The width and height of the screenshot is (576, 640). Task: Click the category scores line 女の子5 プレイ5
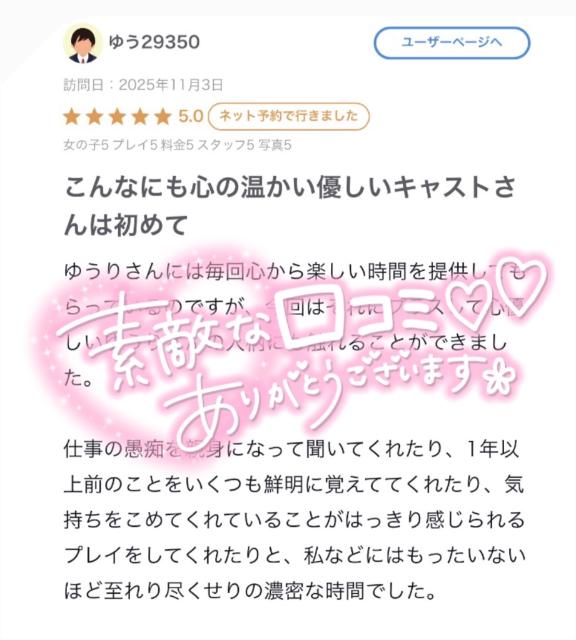[x=178, y=145]
